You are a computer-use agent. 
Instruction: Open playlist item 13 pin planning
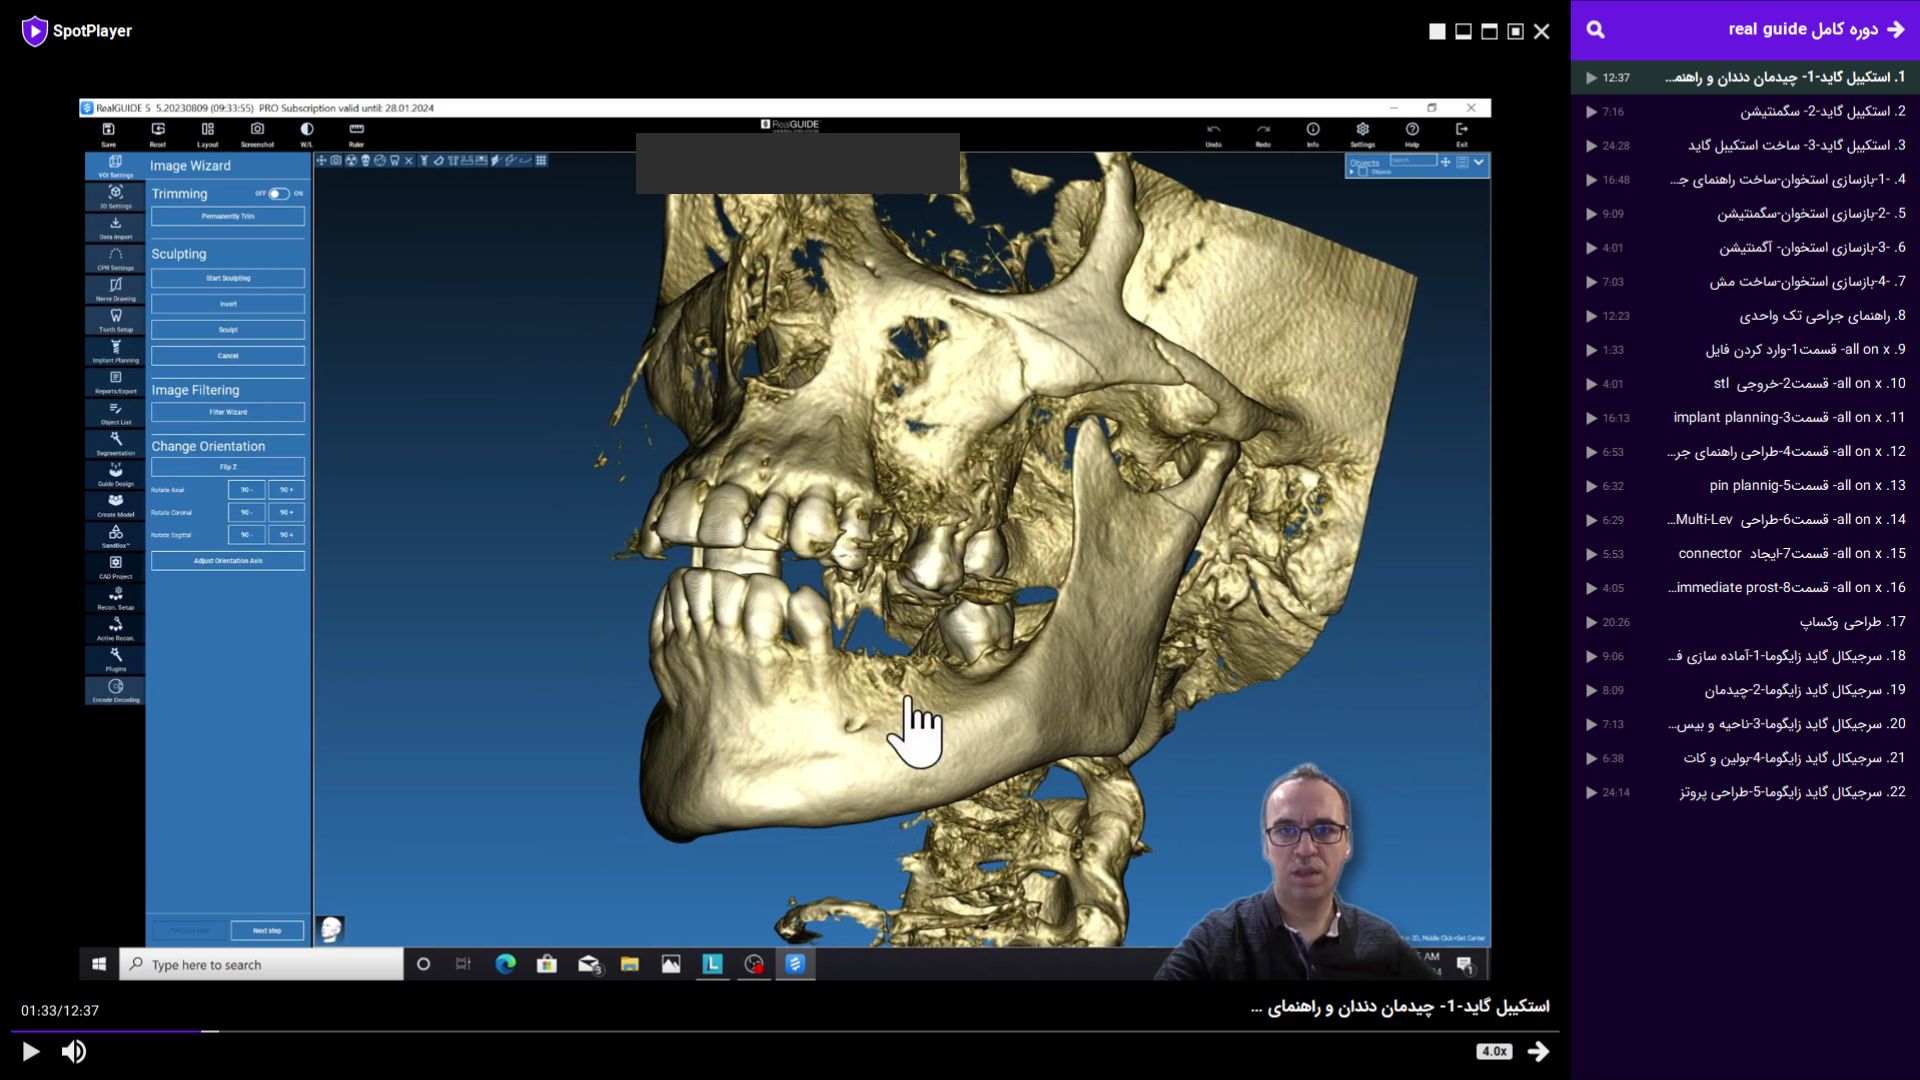(1745, 486)
